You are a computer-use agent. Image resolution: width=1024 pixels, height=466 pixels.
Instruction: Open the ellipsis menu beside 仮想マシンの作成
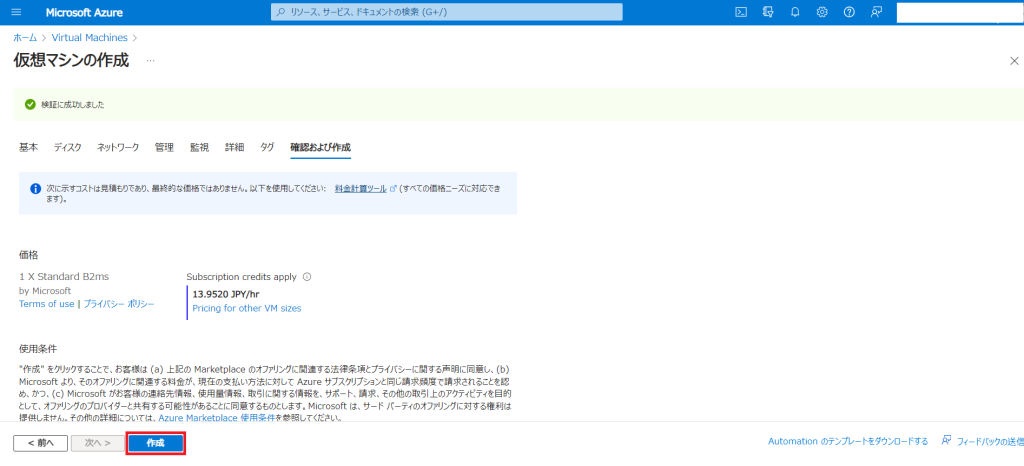151,61
